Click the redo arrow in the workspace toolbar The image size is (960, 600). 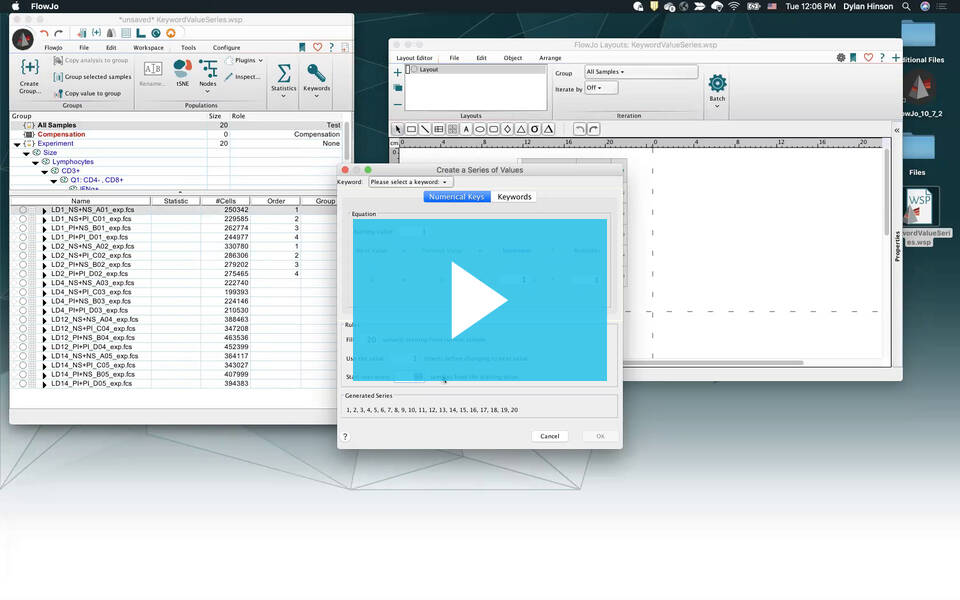point(59,33)
